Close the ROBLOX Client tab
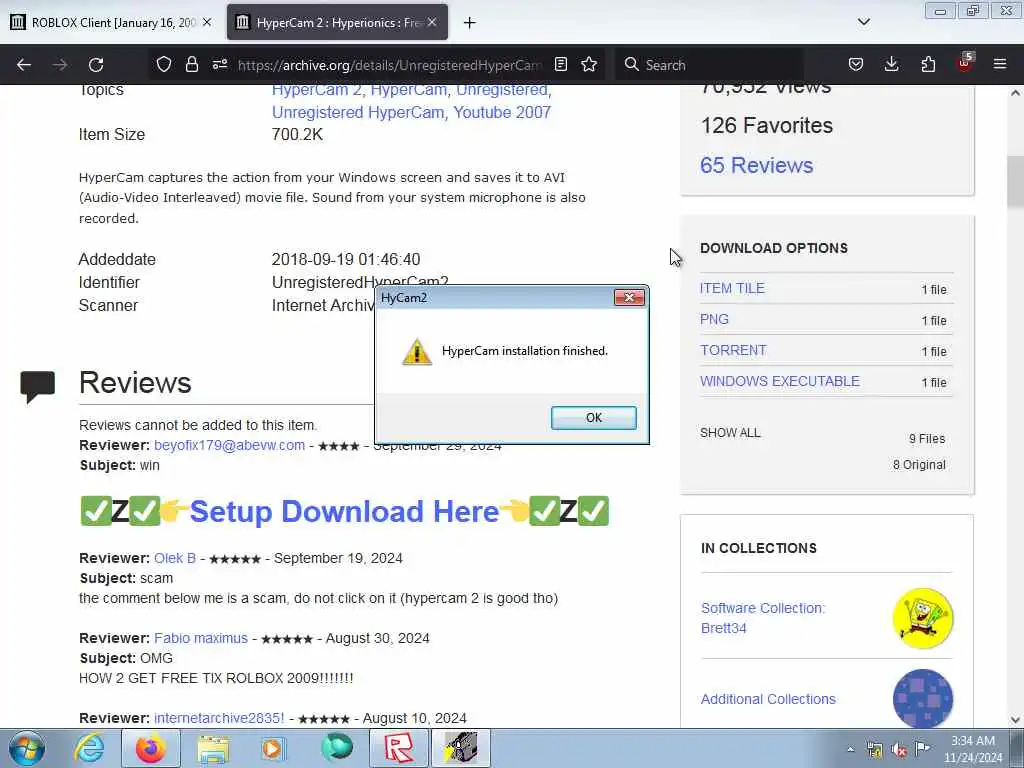The height and width of the screenshot is (768, 1024). coord(207,22)
